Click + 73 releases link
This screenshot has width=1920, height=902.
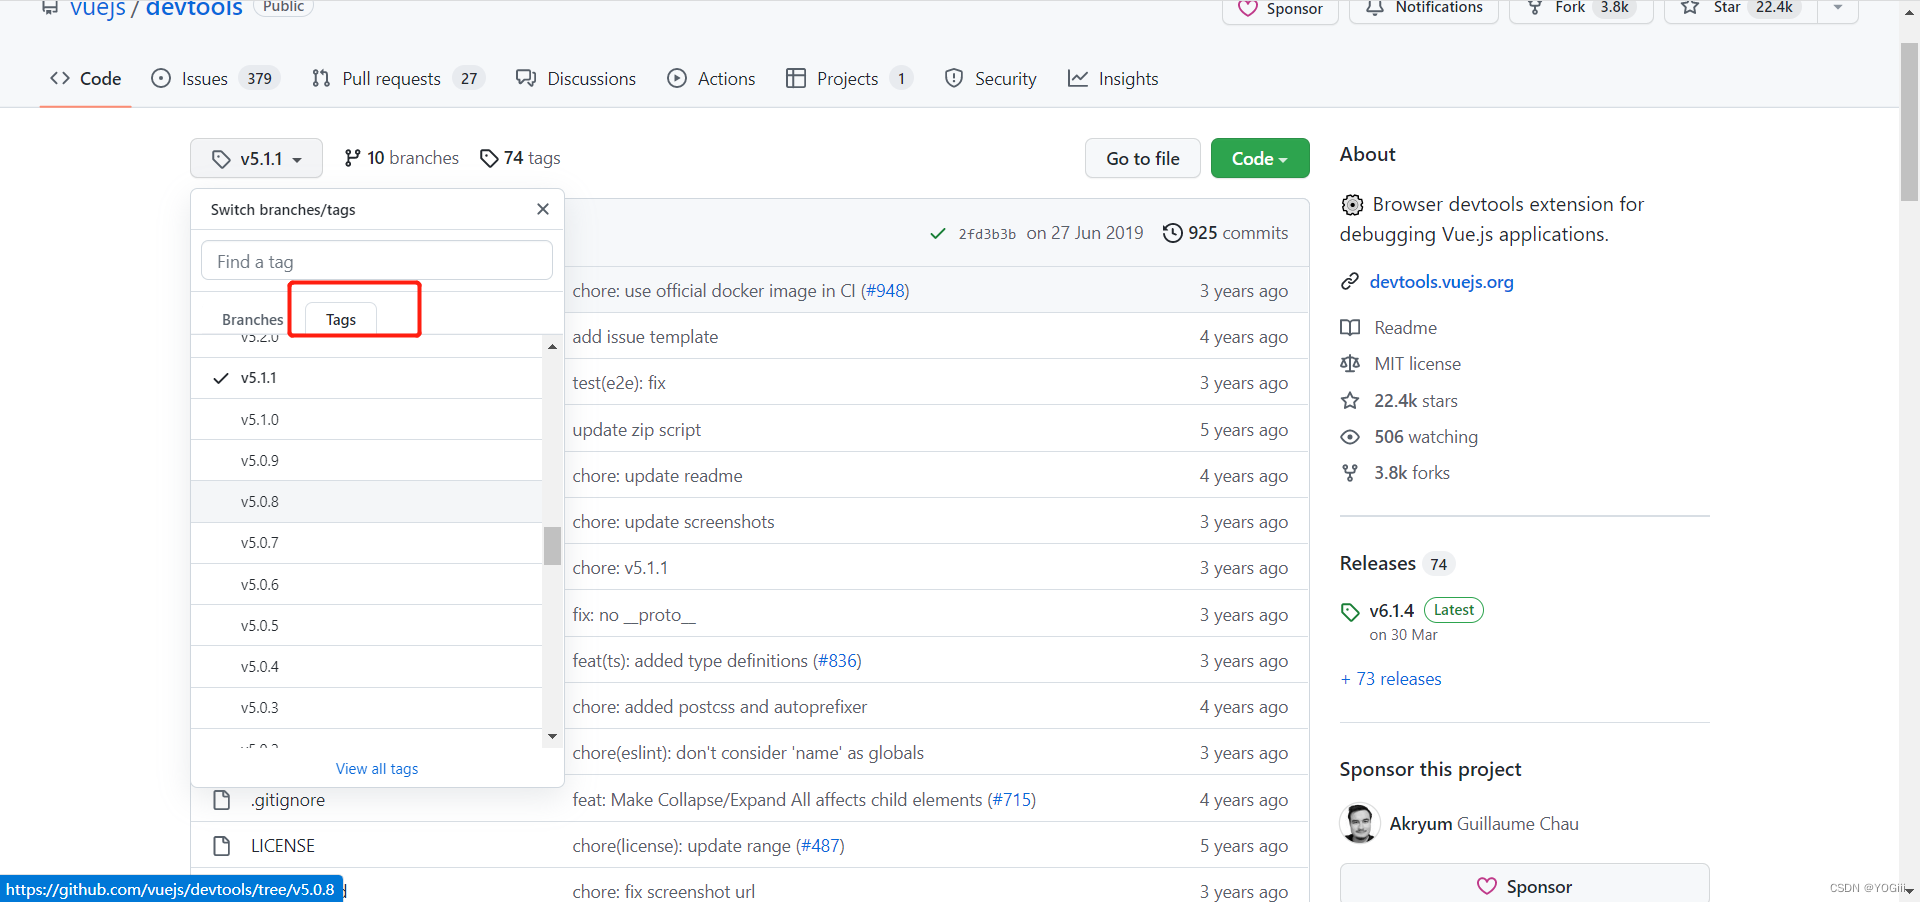click(1391, 679)
